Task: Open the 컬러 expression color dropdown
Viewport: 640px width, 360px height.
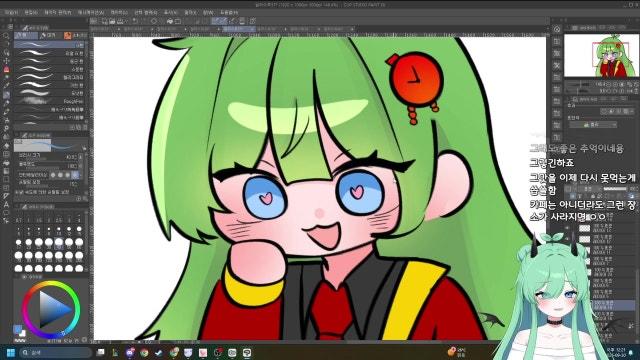Action: (593, 124)
